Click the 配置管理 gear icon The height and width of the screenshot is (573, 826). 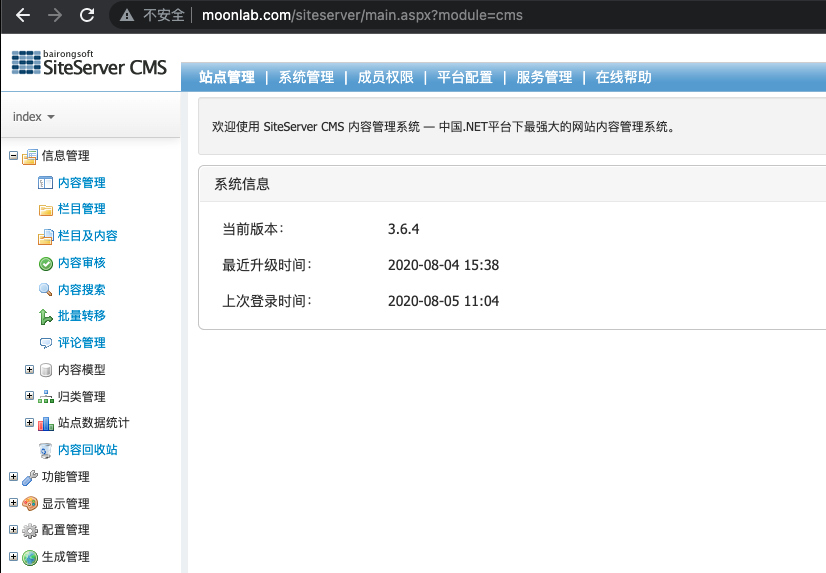[x=30, y=530]
